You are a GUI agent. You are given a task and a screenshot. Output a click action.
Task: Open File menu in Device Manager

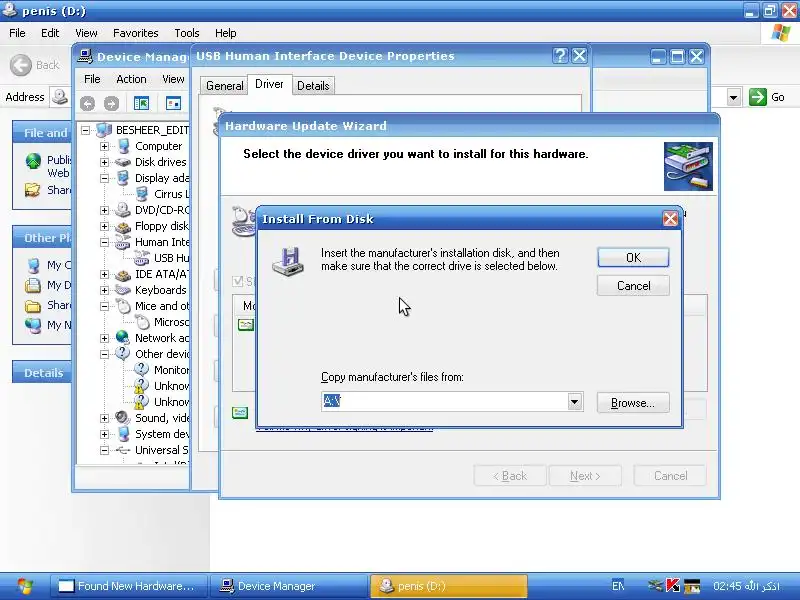click(x=92, y=79)
